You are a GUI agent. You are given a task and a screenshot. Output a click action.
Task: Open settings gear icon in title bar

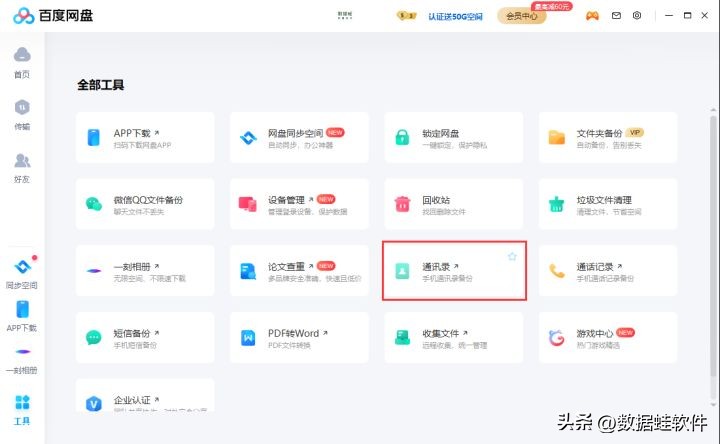tap(637, 16)
